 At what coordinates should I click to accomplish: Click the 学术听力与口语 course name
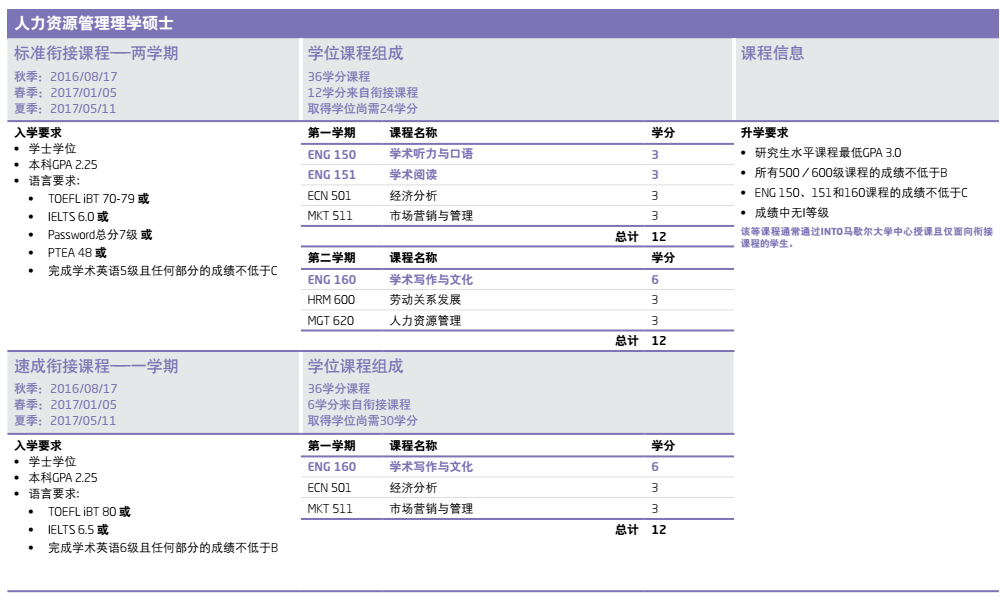click(431, 154)
